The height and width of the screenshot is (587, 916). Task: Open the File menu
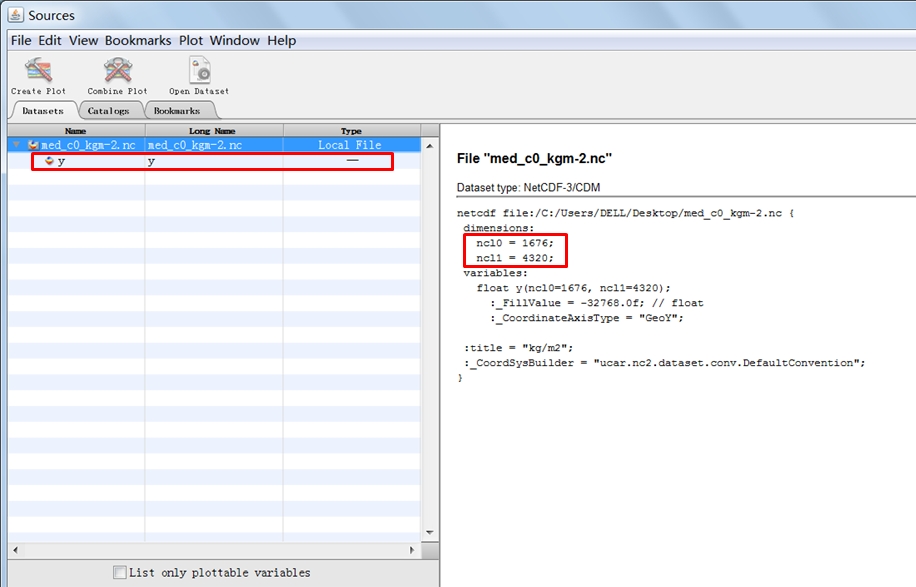tap(21, 41)
